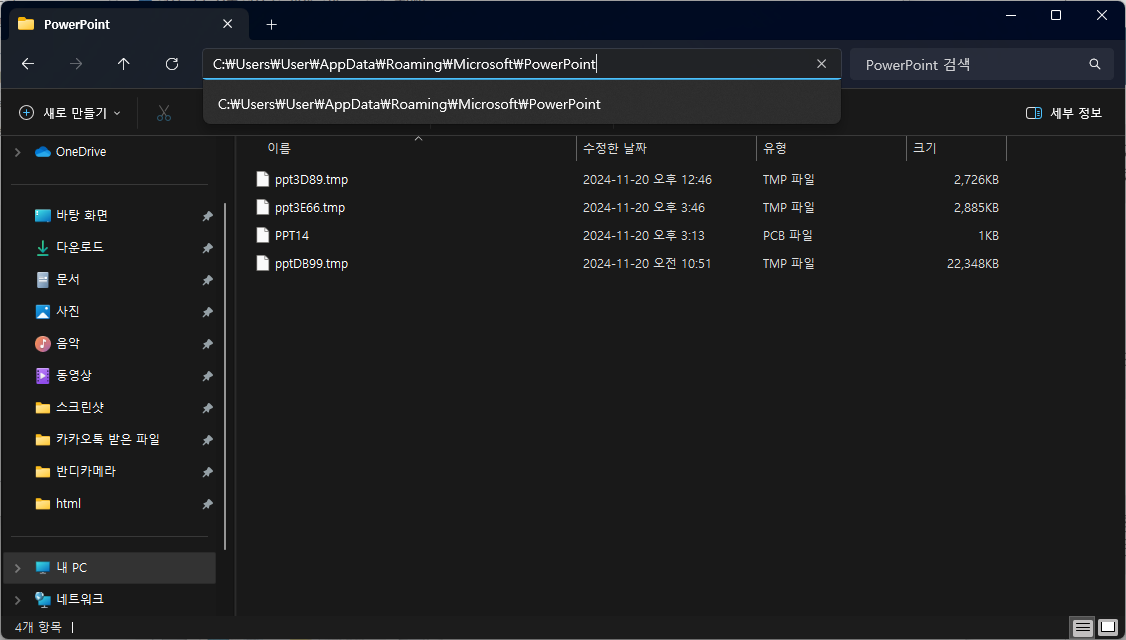Expand the OneDrive tree node
The width and height of the screenshot is (1126, 640).
click(17, 152)
